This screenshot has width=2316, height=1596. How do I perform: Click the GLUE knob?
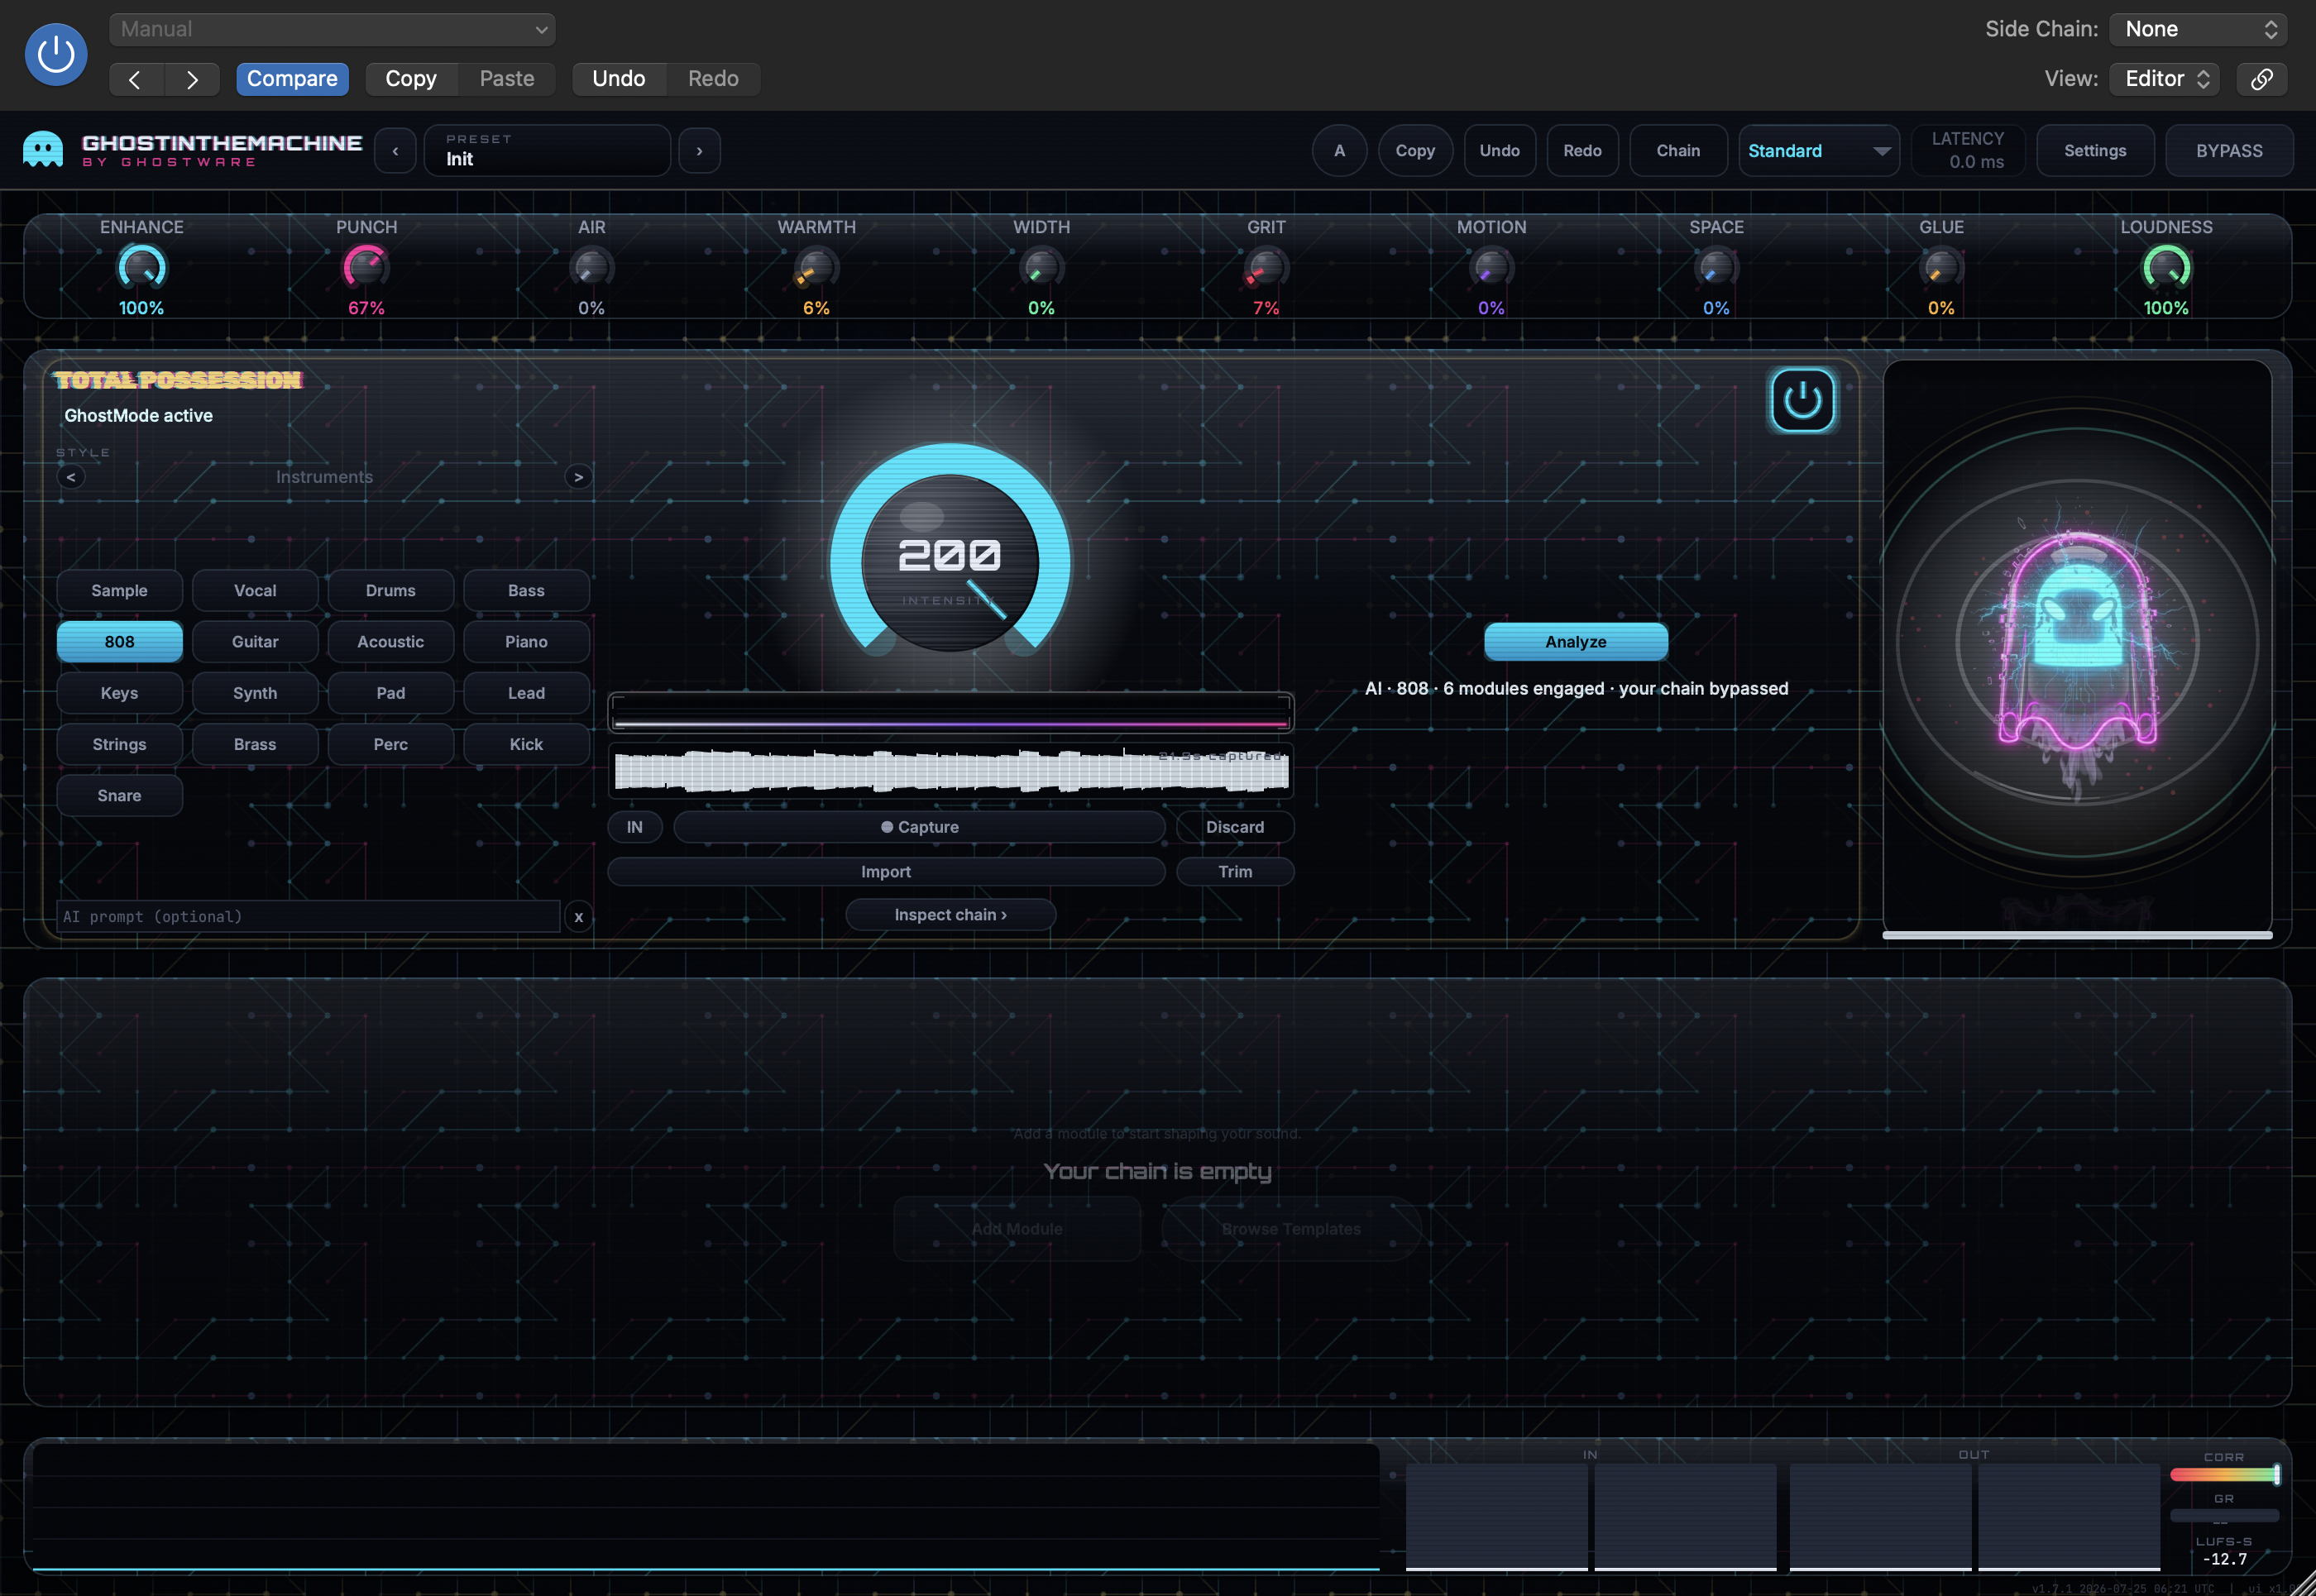click(x=1941, y=268)
